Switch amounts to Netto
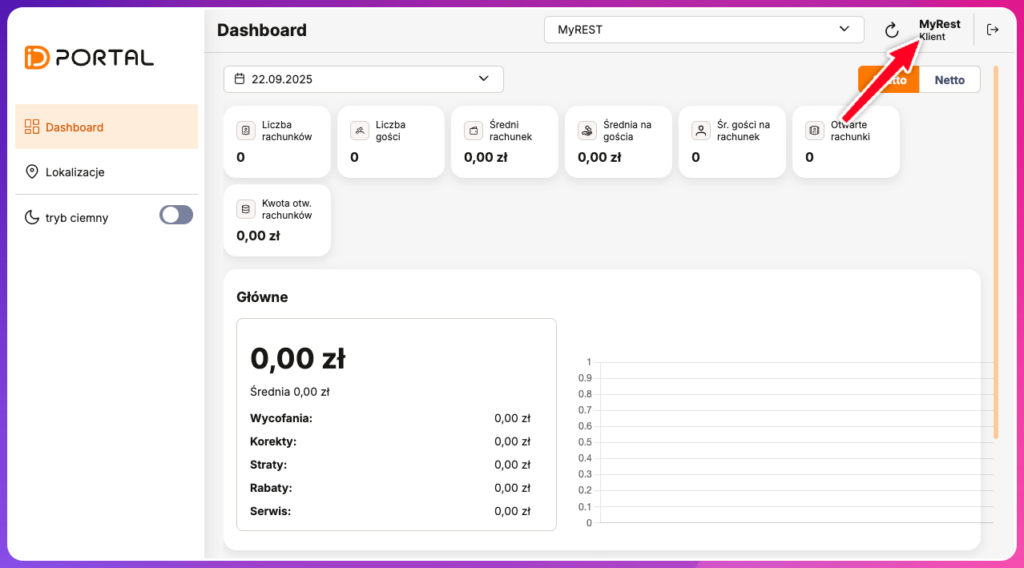Screen dimensions: 1024x568 click(x=949, y=80)
